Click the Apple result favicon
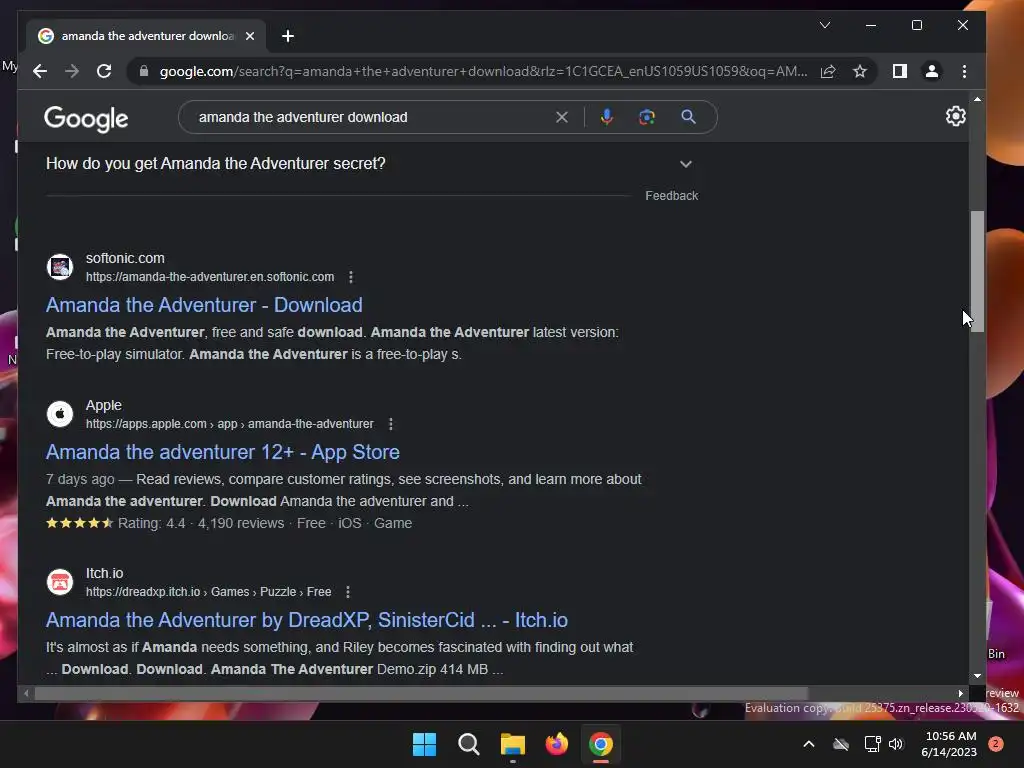Image resolution: width=1024 pixels, height=768 pixels. pos(60,414)
